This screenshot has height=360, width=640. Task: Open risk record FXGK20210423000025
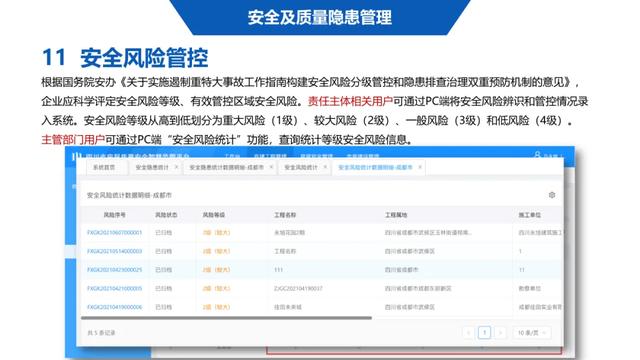point(114,270)
